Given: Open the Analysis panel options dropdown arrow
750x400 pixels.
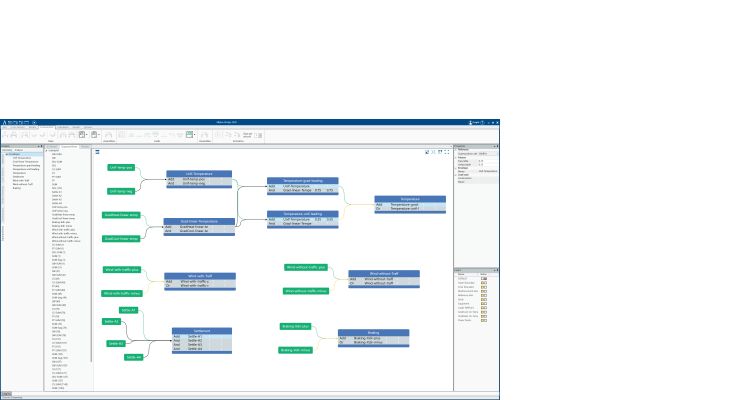Looking at the screenshot, I should tap(38, 146).
